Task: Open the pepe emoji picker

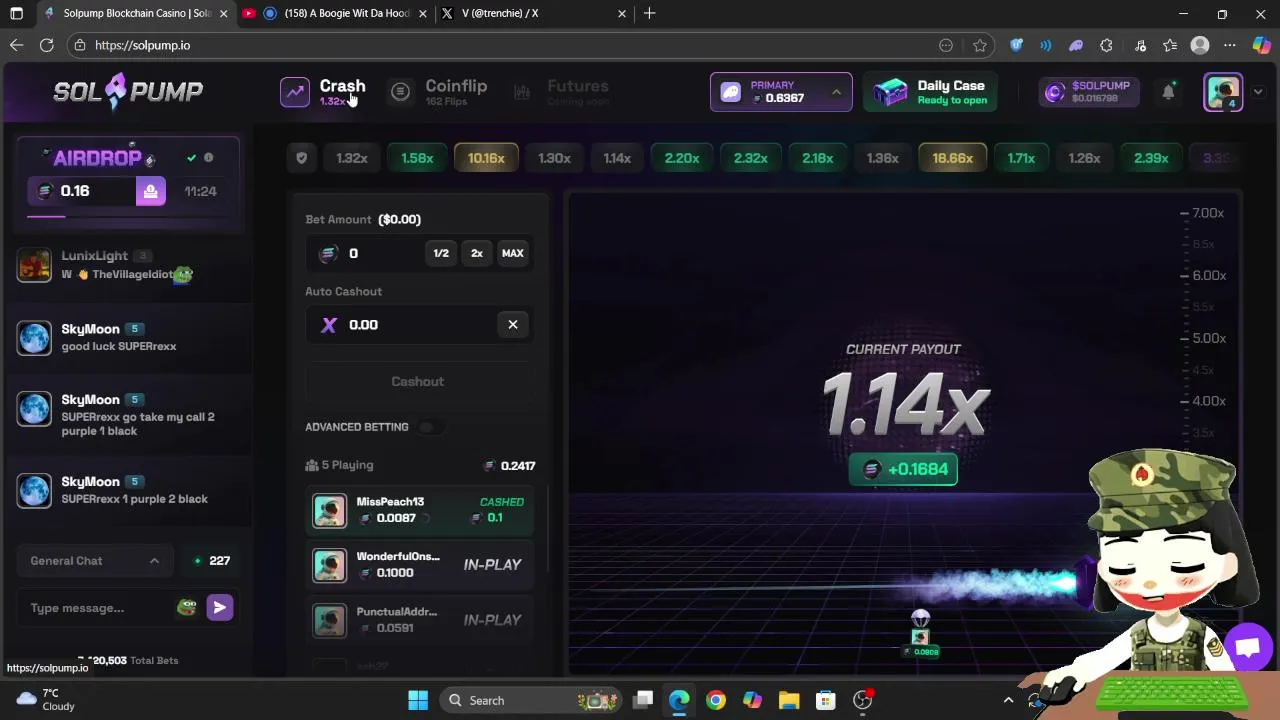Action: pyautogui.click(x=187, y=607)
